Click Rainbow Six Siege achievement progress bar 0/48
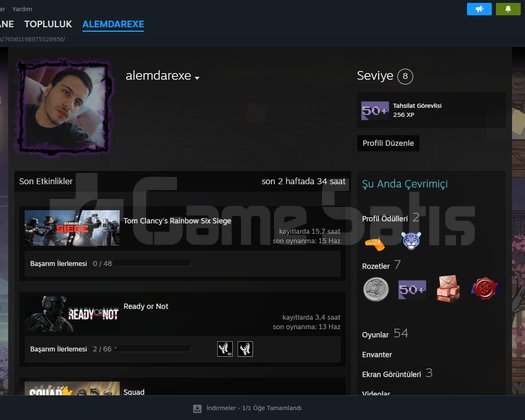This screenshot has width=525, height=420. coord(152,264)
